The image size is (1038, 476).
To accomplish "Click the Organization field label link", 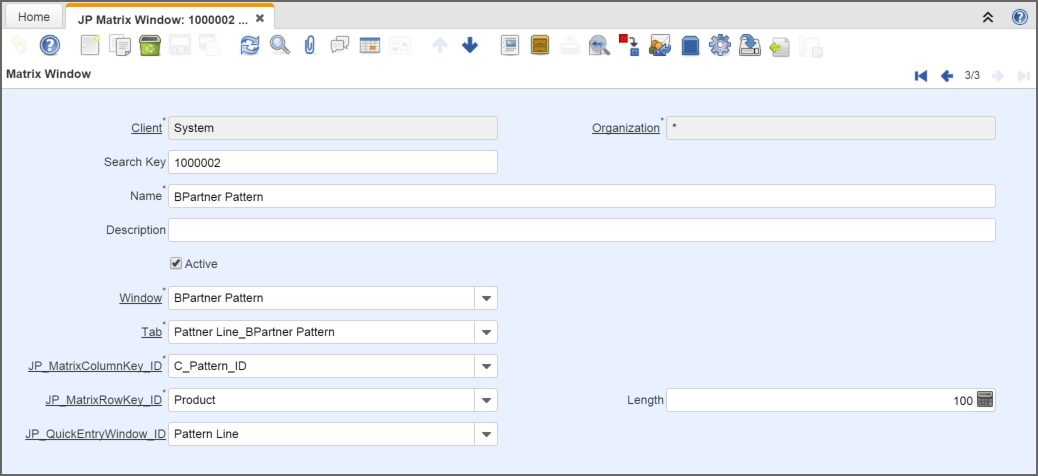I will coord(625,128).
